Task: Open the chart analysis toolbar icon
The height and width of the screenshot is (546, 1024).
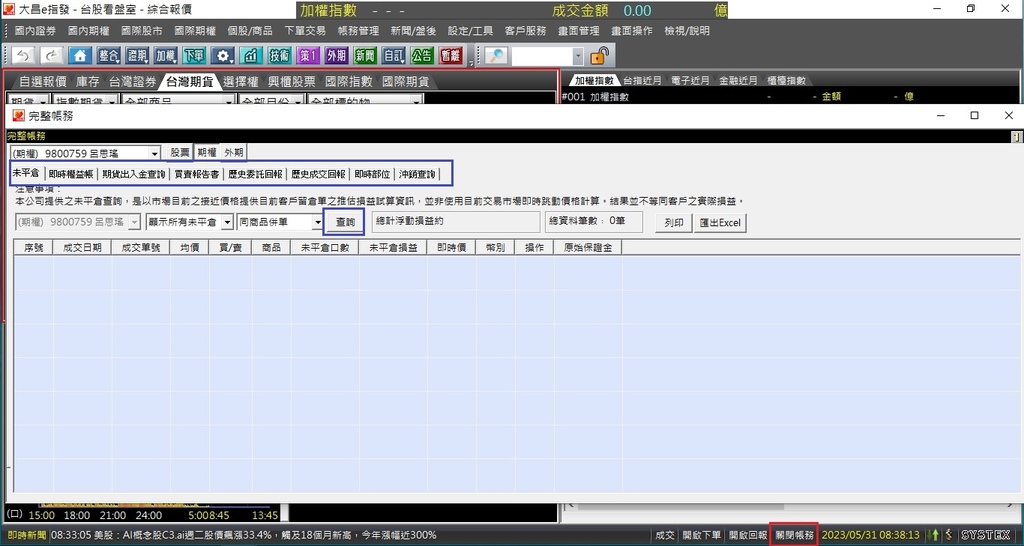Action: pos(251,56)
